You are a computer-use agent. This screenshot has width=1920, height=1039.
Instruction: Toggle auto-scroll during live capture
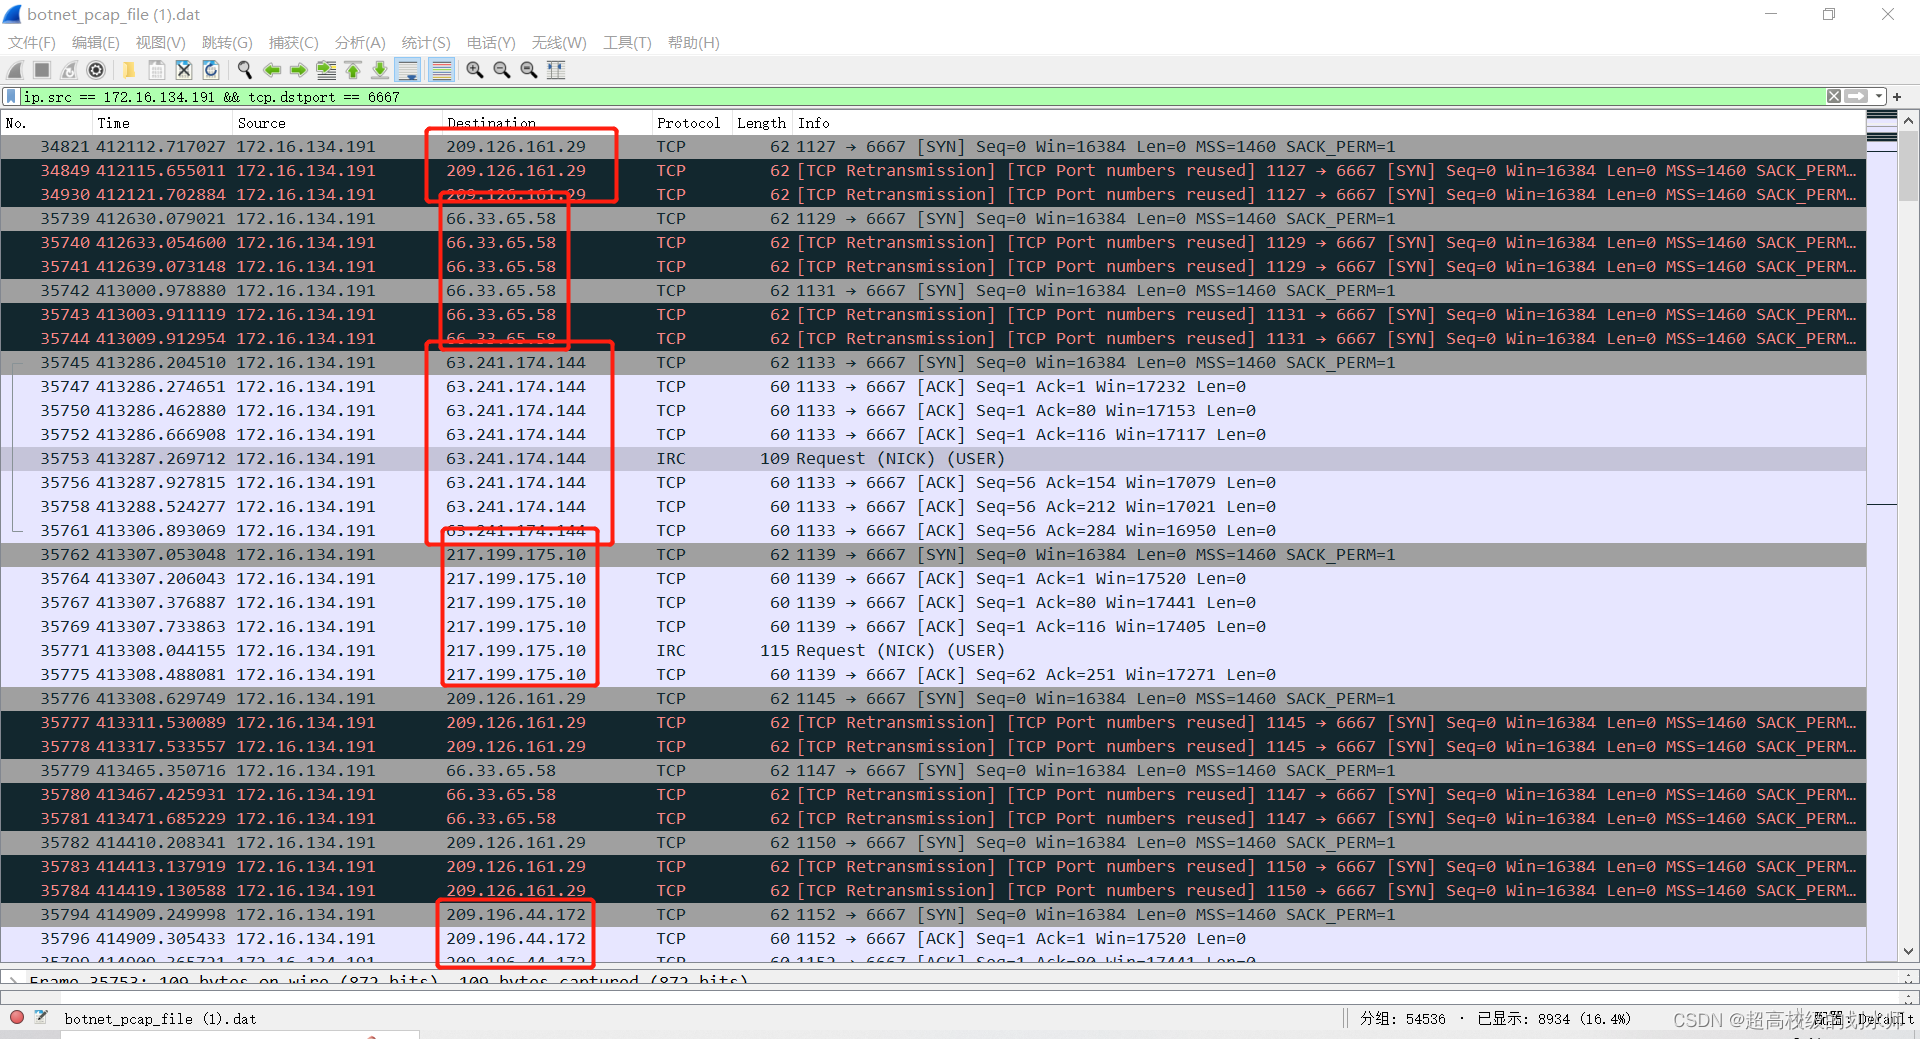point(408,70)
